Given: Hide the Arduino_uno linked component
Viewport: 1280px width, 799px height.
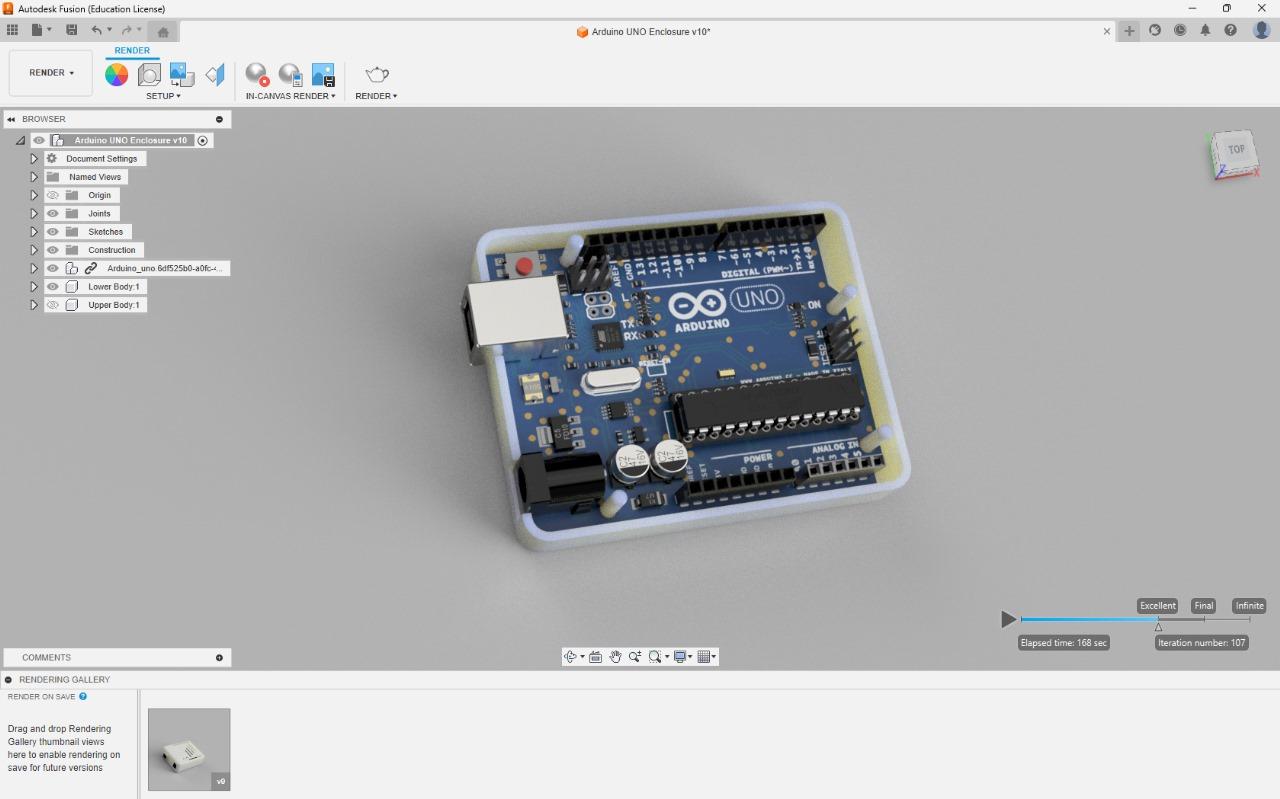Looking at the screenshot, I should point(53,268).
